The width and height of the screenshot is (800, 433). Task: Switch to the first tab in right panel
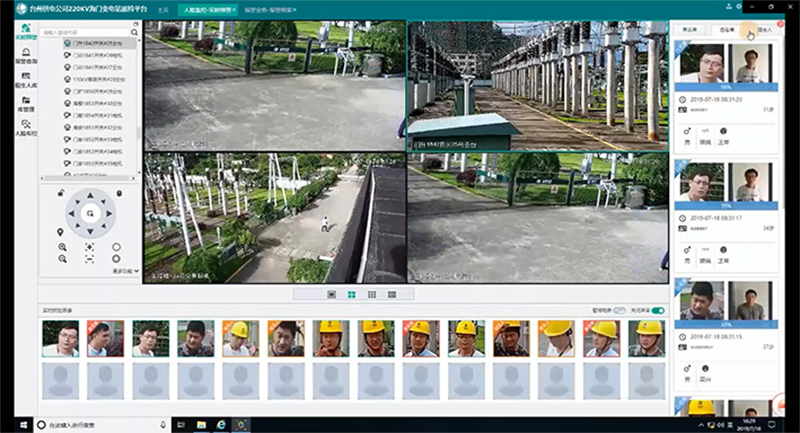689,30
